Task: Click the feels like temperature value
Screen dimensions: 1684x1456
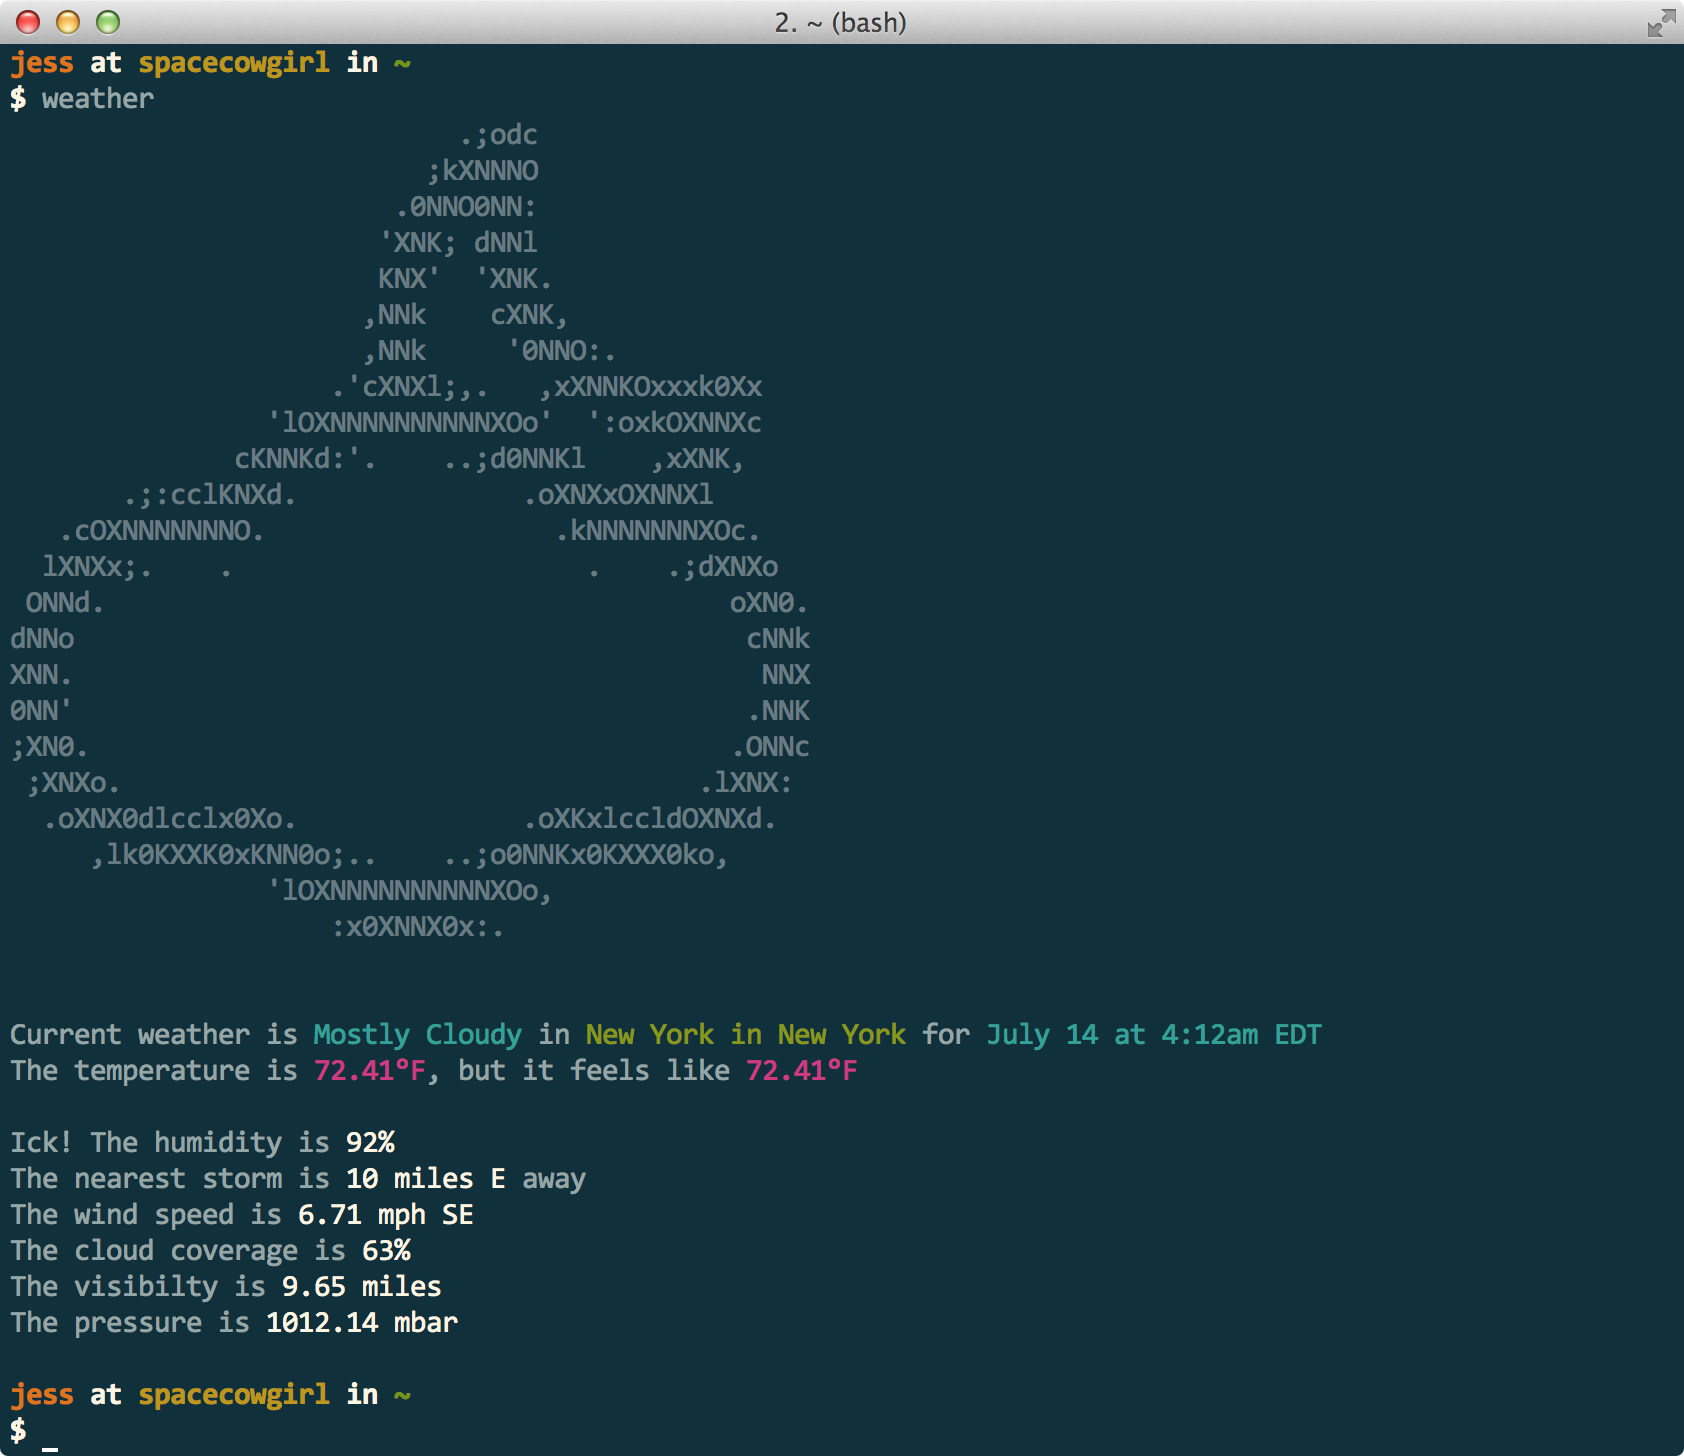Action: pyautogui.click(x=802, y=1071)
